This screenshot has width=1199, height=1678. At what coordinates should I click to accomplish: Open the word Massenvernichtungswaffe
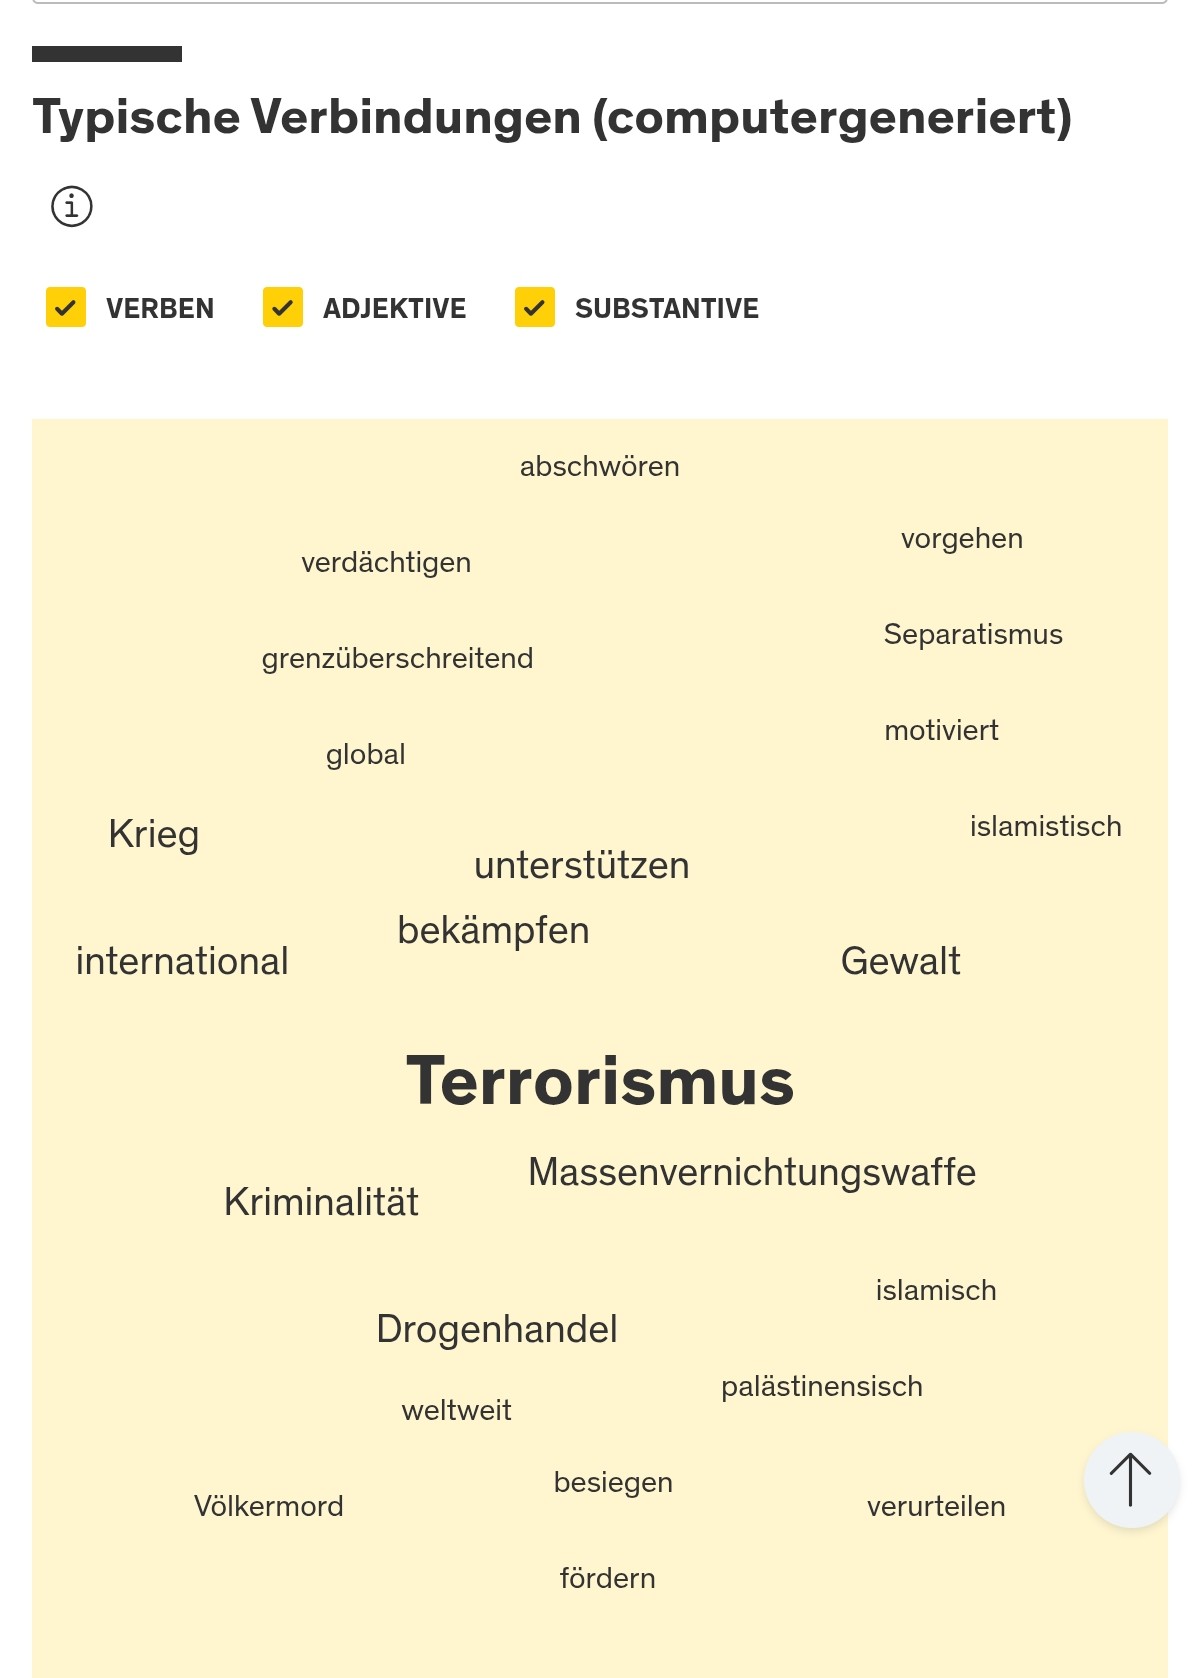(752, 1173)
